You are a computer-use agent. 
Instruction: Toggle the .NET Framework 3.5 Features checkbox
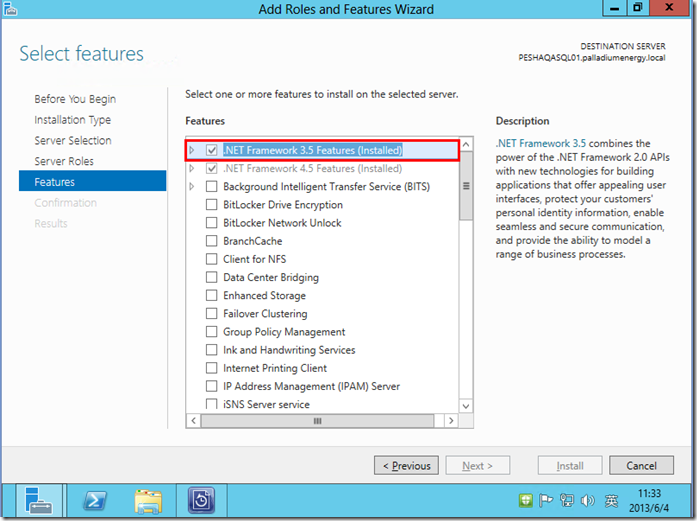pyautogui.click(x=212, y=150)
